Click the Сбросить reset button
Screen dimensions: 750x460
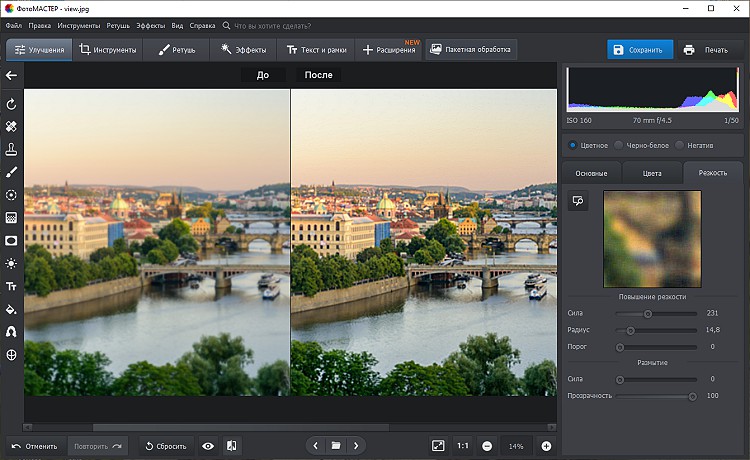point(164,445)
